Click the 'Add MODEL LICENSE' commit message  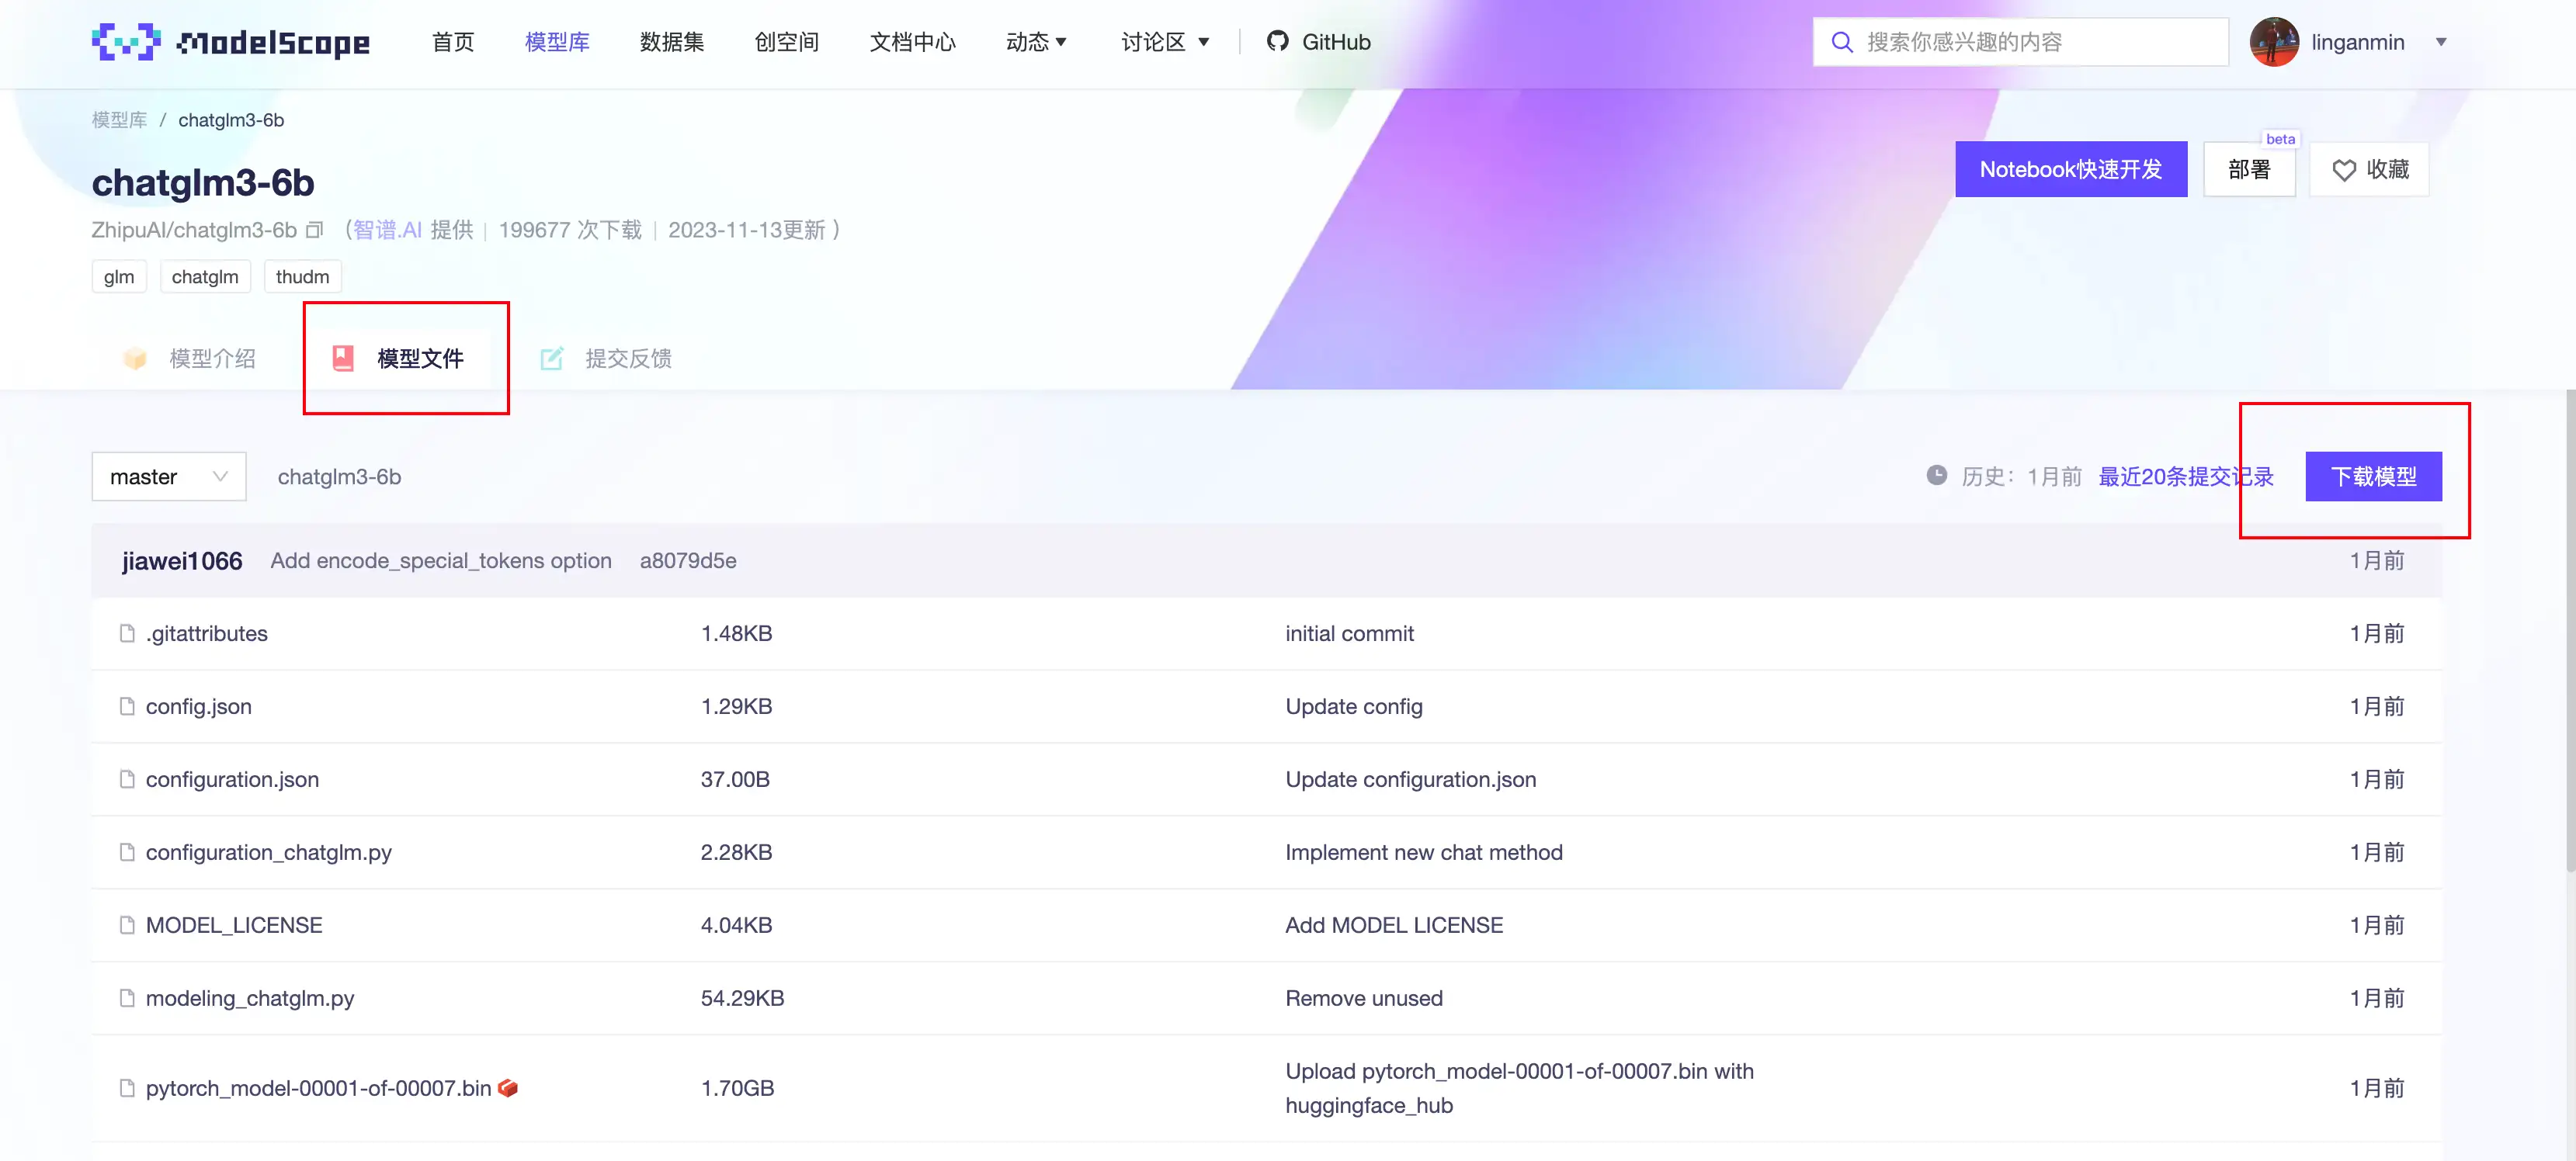pos(1394,925)
